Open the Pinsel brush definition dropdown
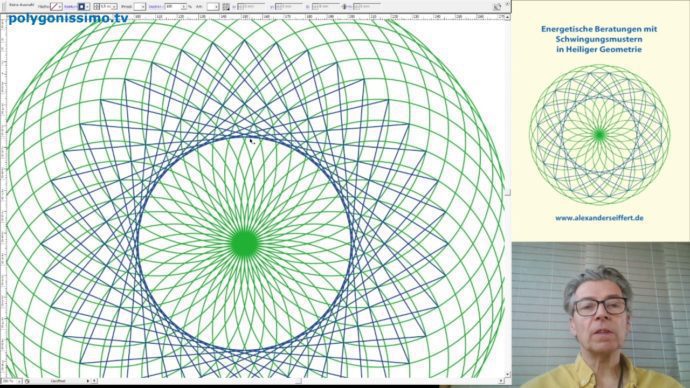The height and width of the screenshot is (388, 690). 139,7
